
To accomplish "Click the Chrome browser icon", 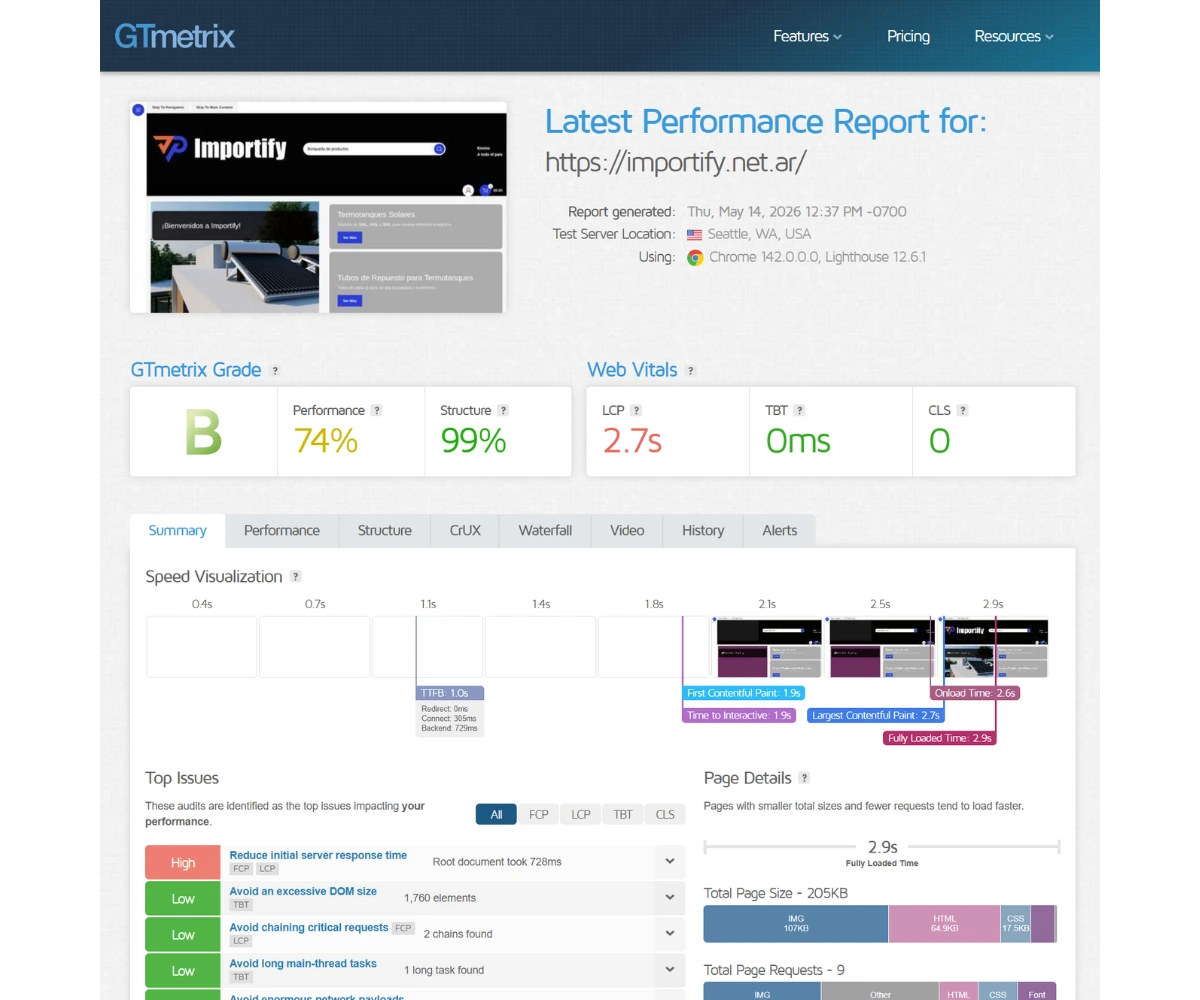I will click(x=695, y=257).
